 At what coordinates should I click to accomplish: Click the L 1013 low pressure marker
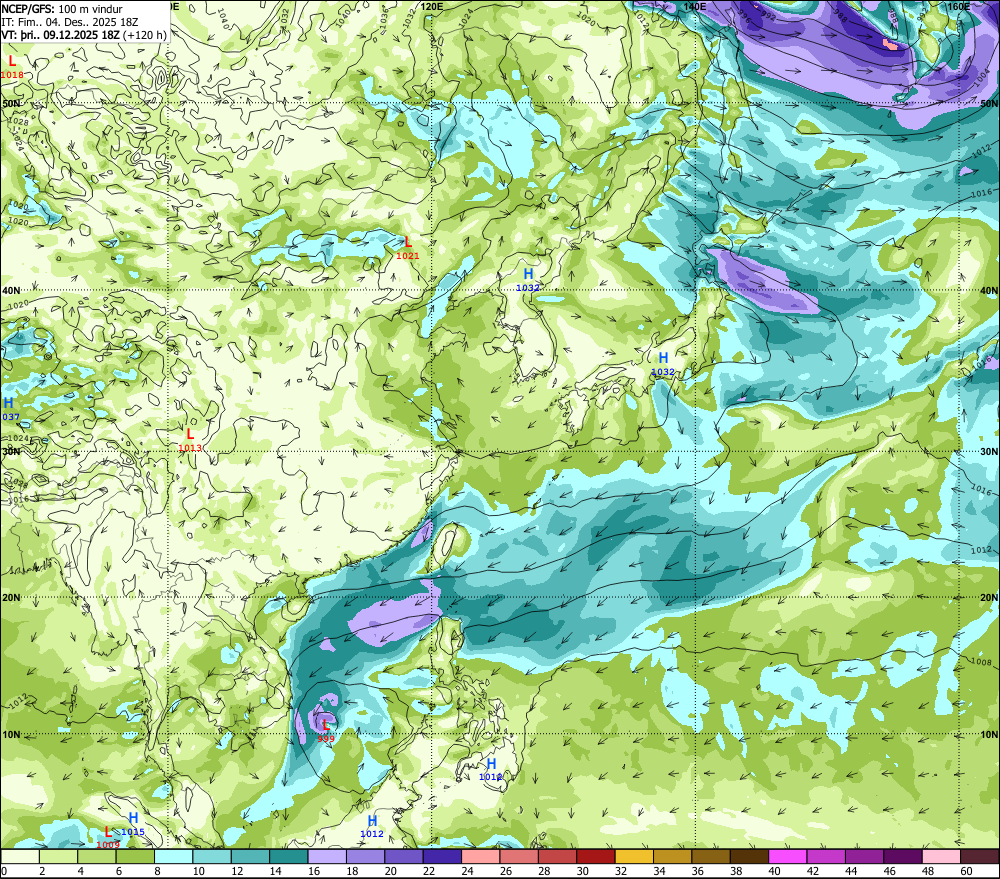pyautogui.click(x=190, y=440)
